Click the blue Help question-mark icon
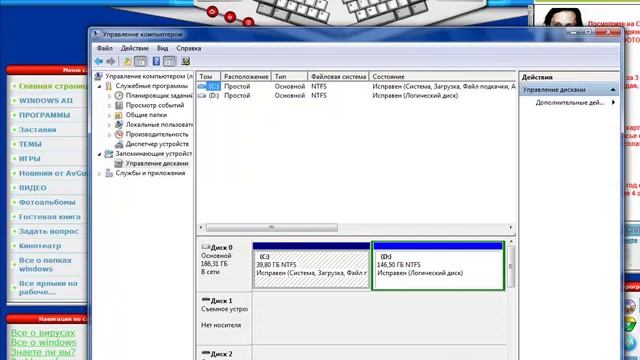Viewport: 640px width, 360px height. [x=156, y=61]
